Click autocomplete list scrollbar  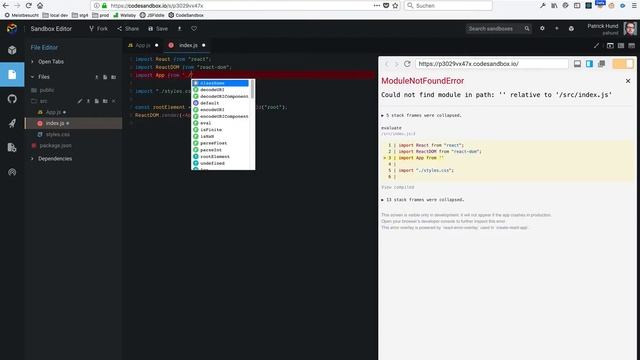[x=252, y=89]
